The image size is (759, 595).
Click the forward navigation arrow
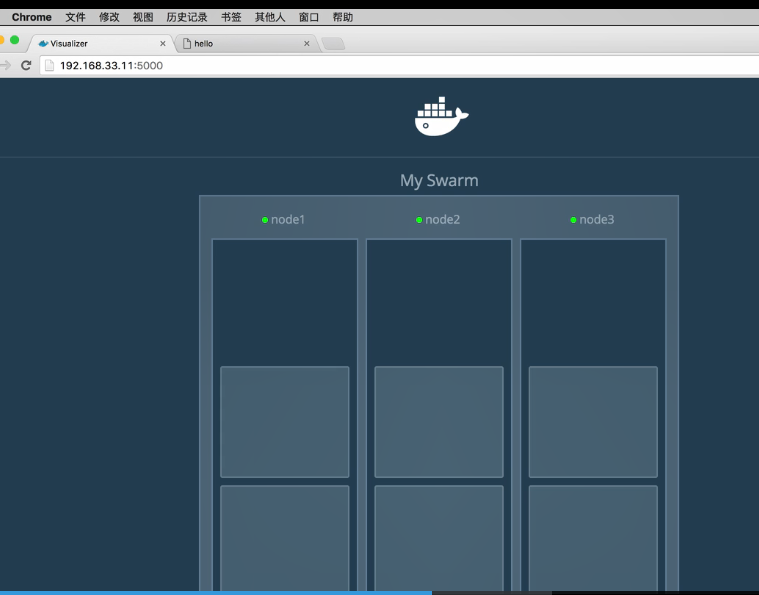[x=5, y=65]
